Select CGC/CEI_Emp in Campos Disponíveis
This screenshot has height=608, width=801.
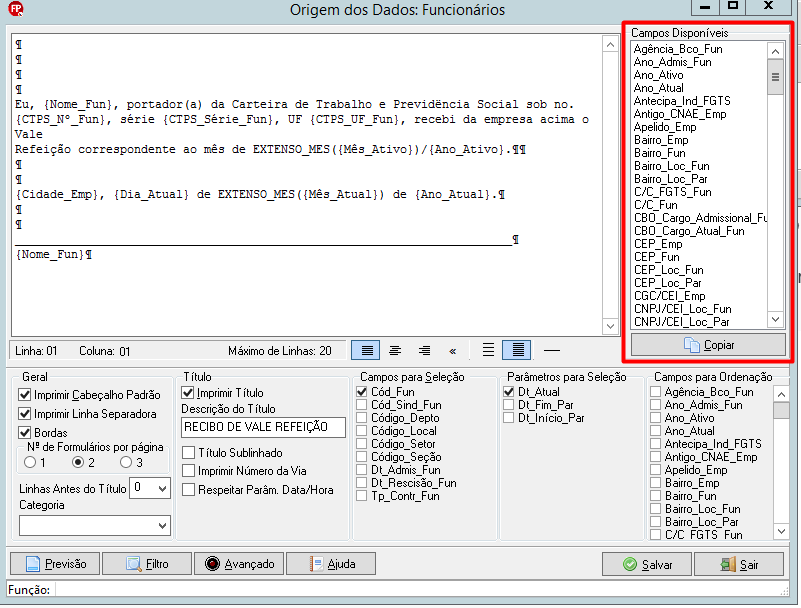pyautogui.click(x=669, y=296)
